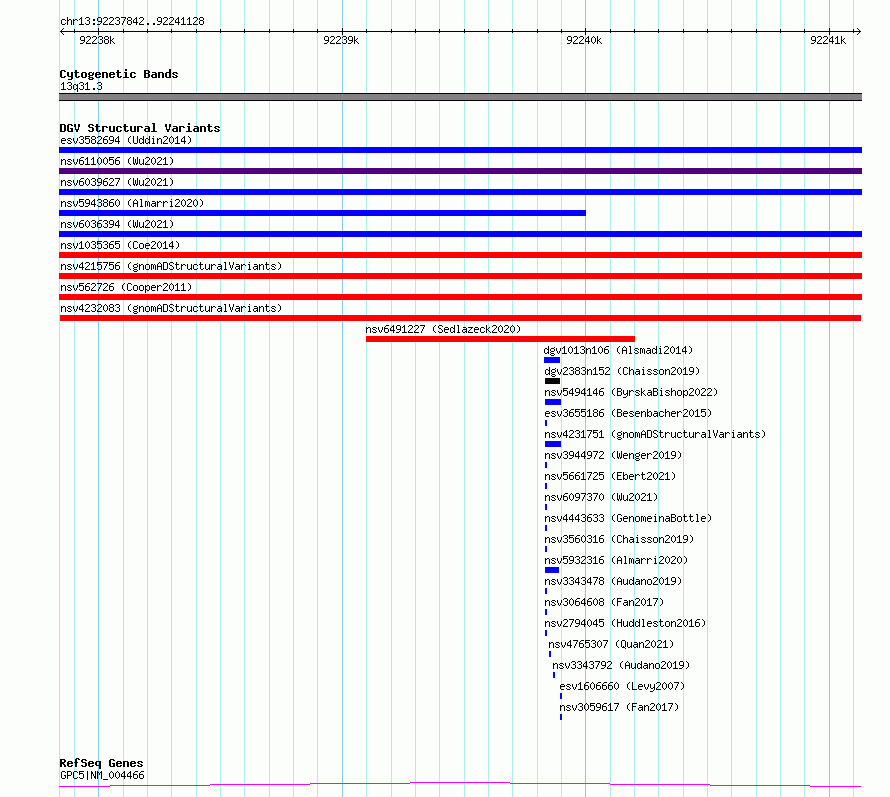Click the red nsv1035365 (Coe2014) bar
The width and height of the screenshot is (890, 797).
[460, 255]
